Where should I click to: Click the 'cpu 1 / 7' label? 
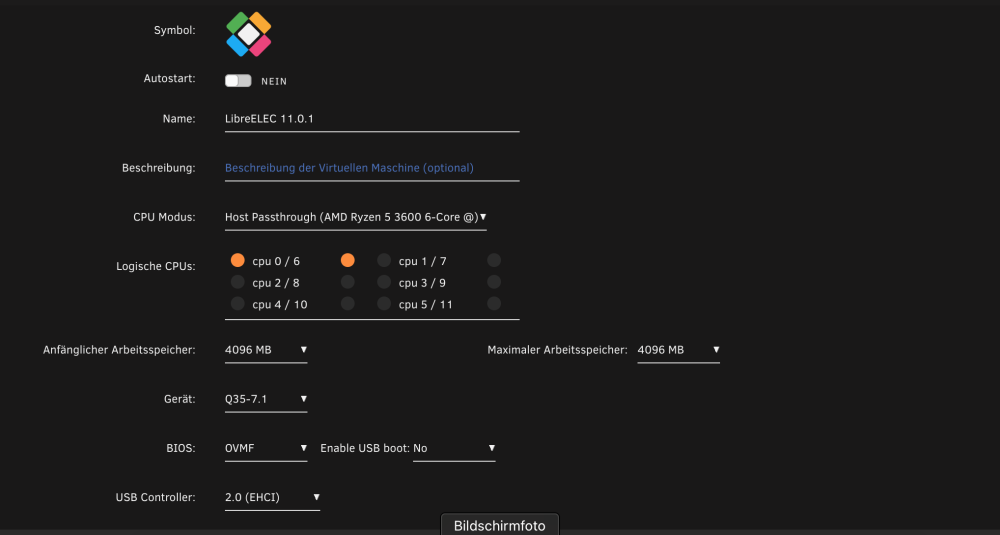(x=423, y=261)
